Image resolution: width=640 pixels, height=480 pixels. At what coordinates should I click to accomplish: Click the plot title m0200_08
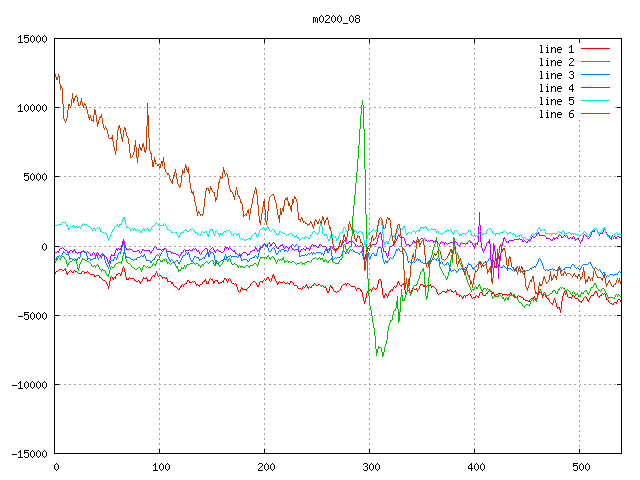click(x=337, y=19)
